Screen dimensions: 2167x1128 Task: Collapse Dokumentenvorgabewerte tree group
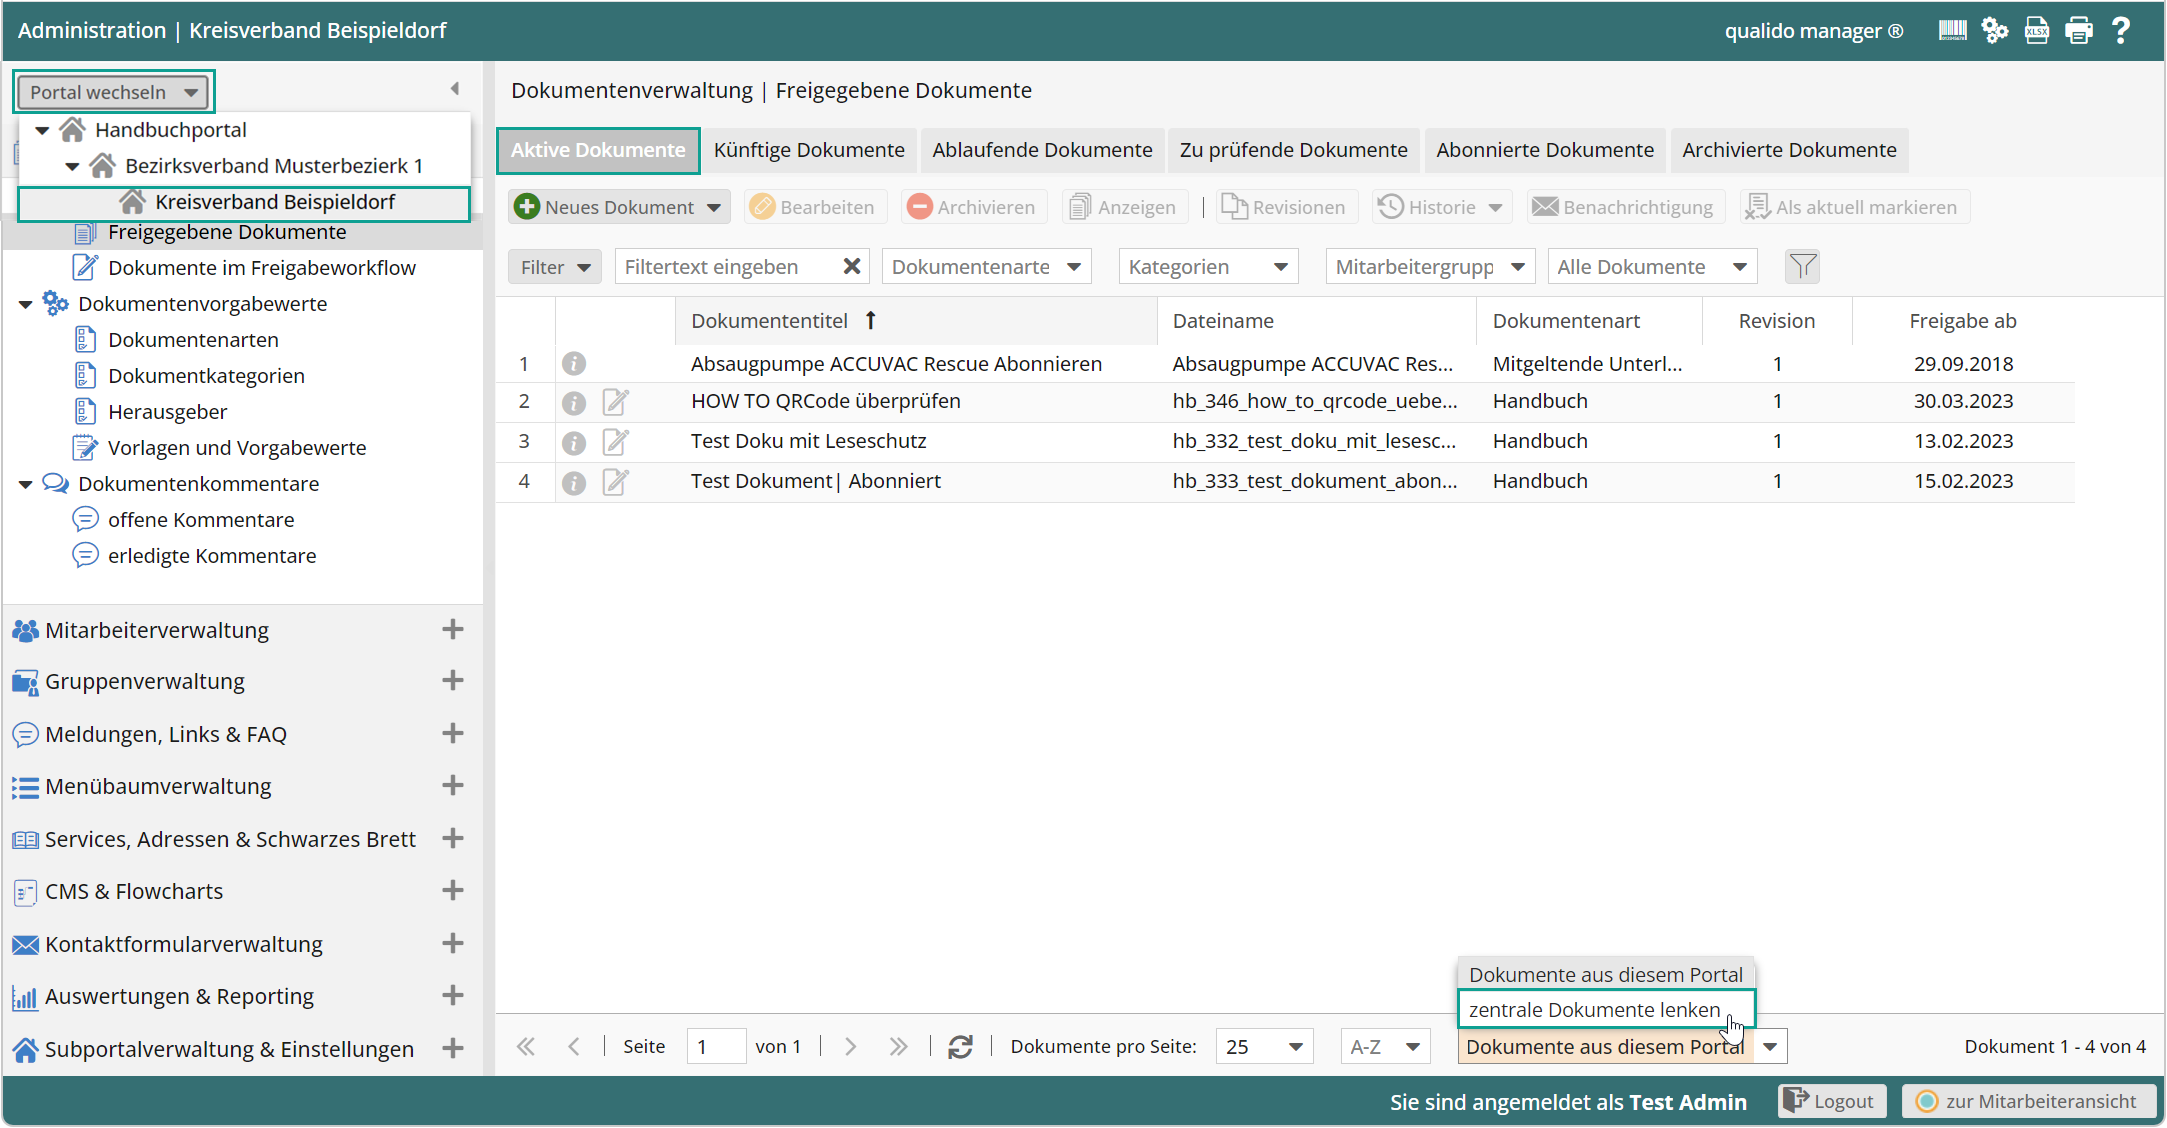click(26, 304)
